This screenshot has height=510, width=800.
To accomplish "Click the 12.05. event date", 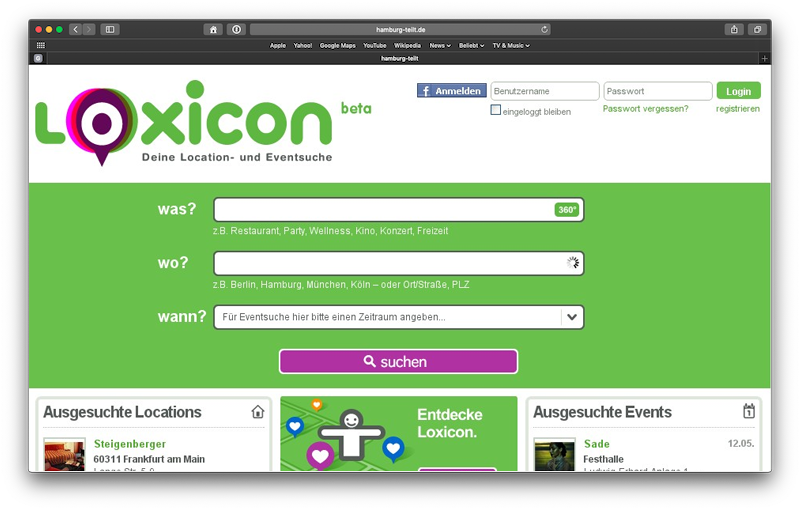I will (x=741, y=443).
